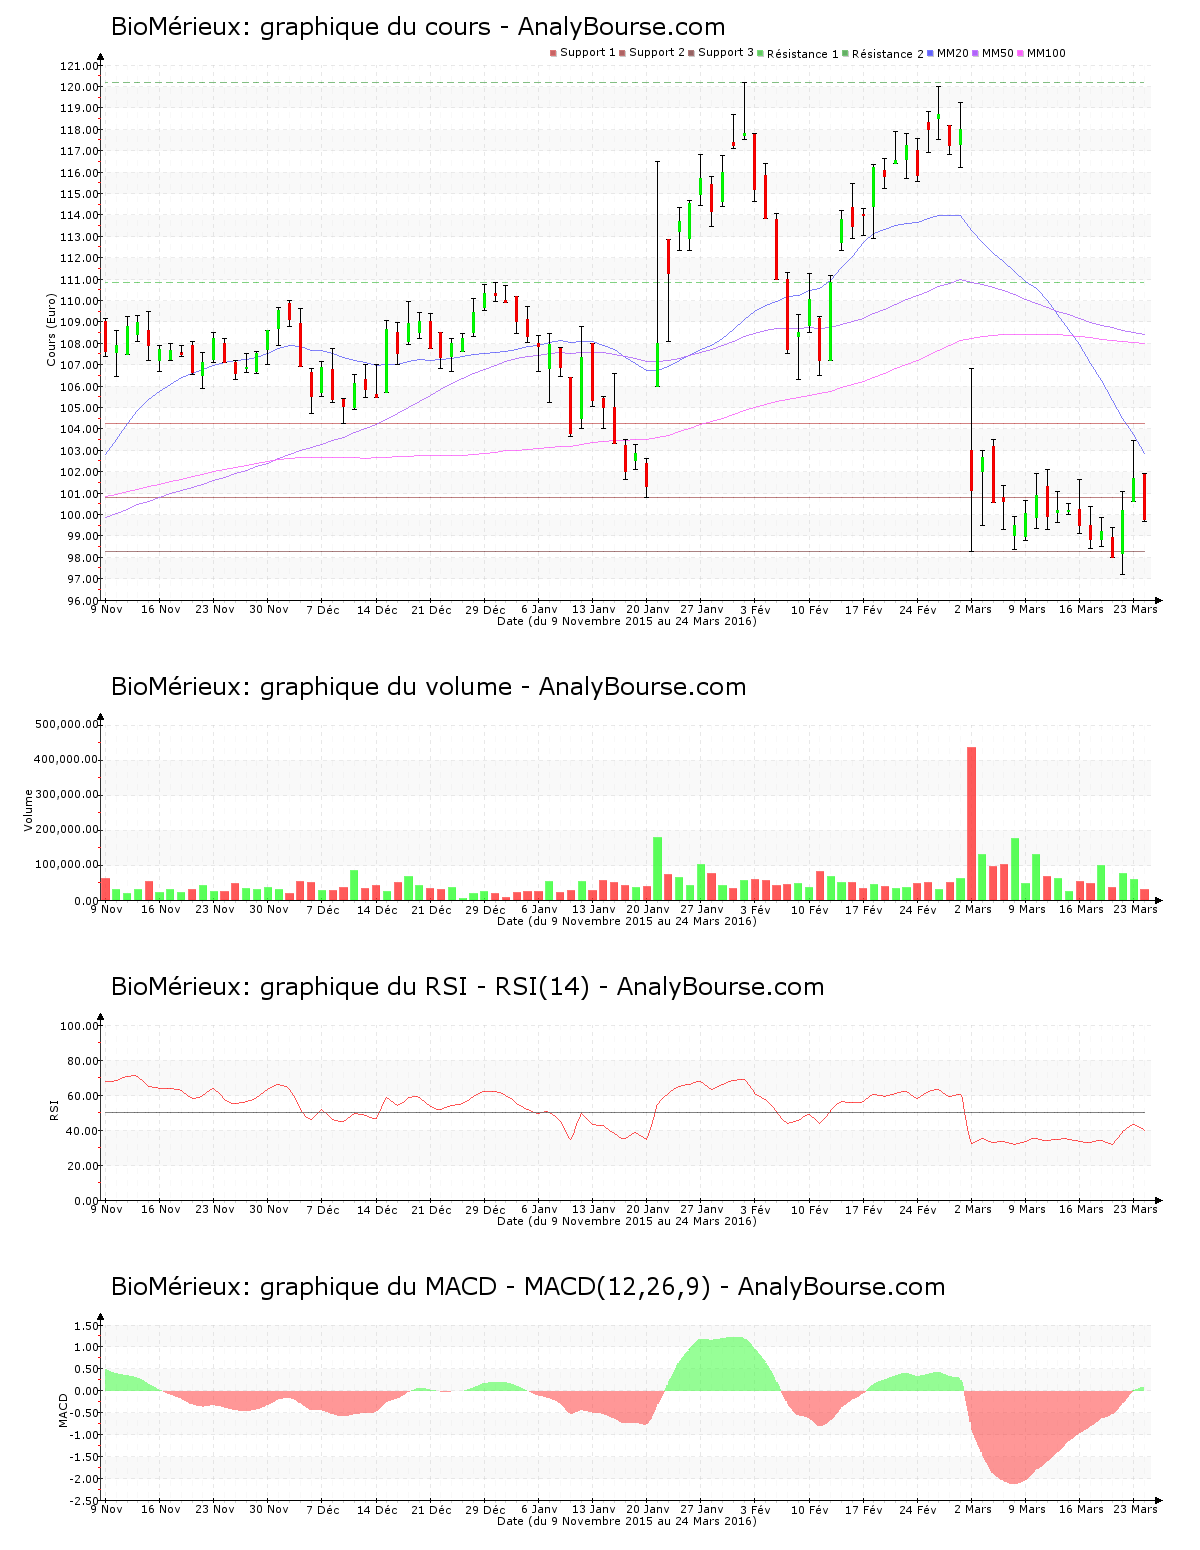Click the pink MM100 legend swatch
The width and height of the screenshot is (1200, 1550).
point(1021,53)
